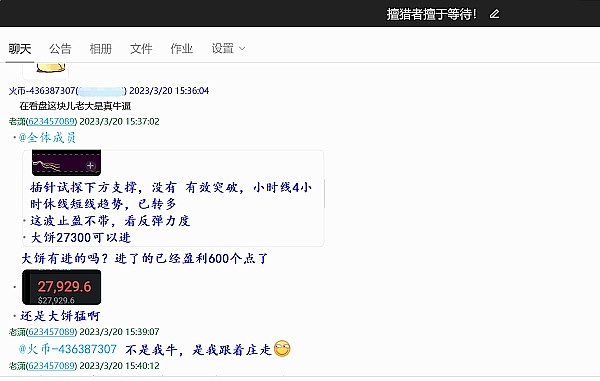Screen dimensions: 600x381
Task: Open the 聊天 tab
Action: tap(20, 49)
